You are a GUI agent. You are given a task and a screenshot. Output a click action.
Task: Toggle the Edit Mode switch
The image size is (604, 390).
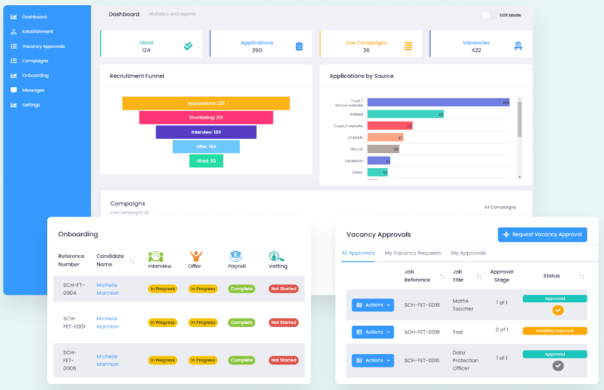[x=489, y=15]
